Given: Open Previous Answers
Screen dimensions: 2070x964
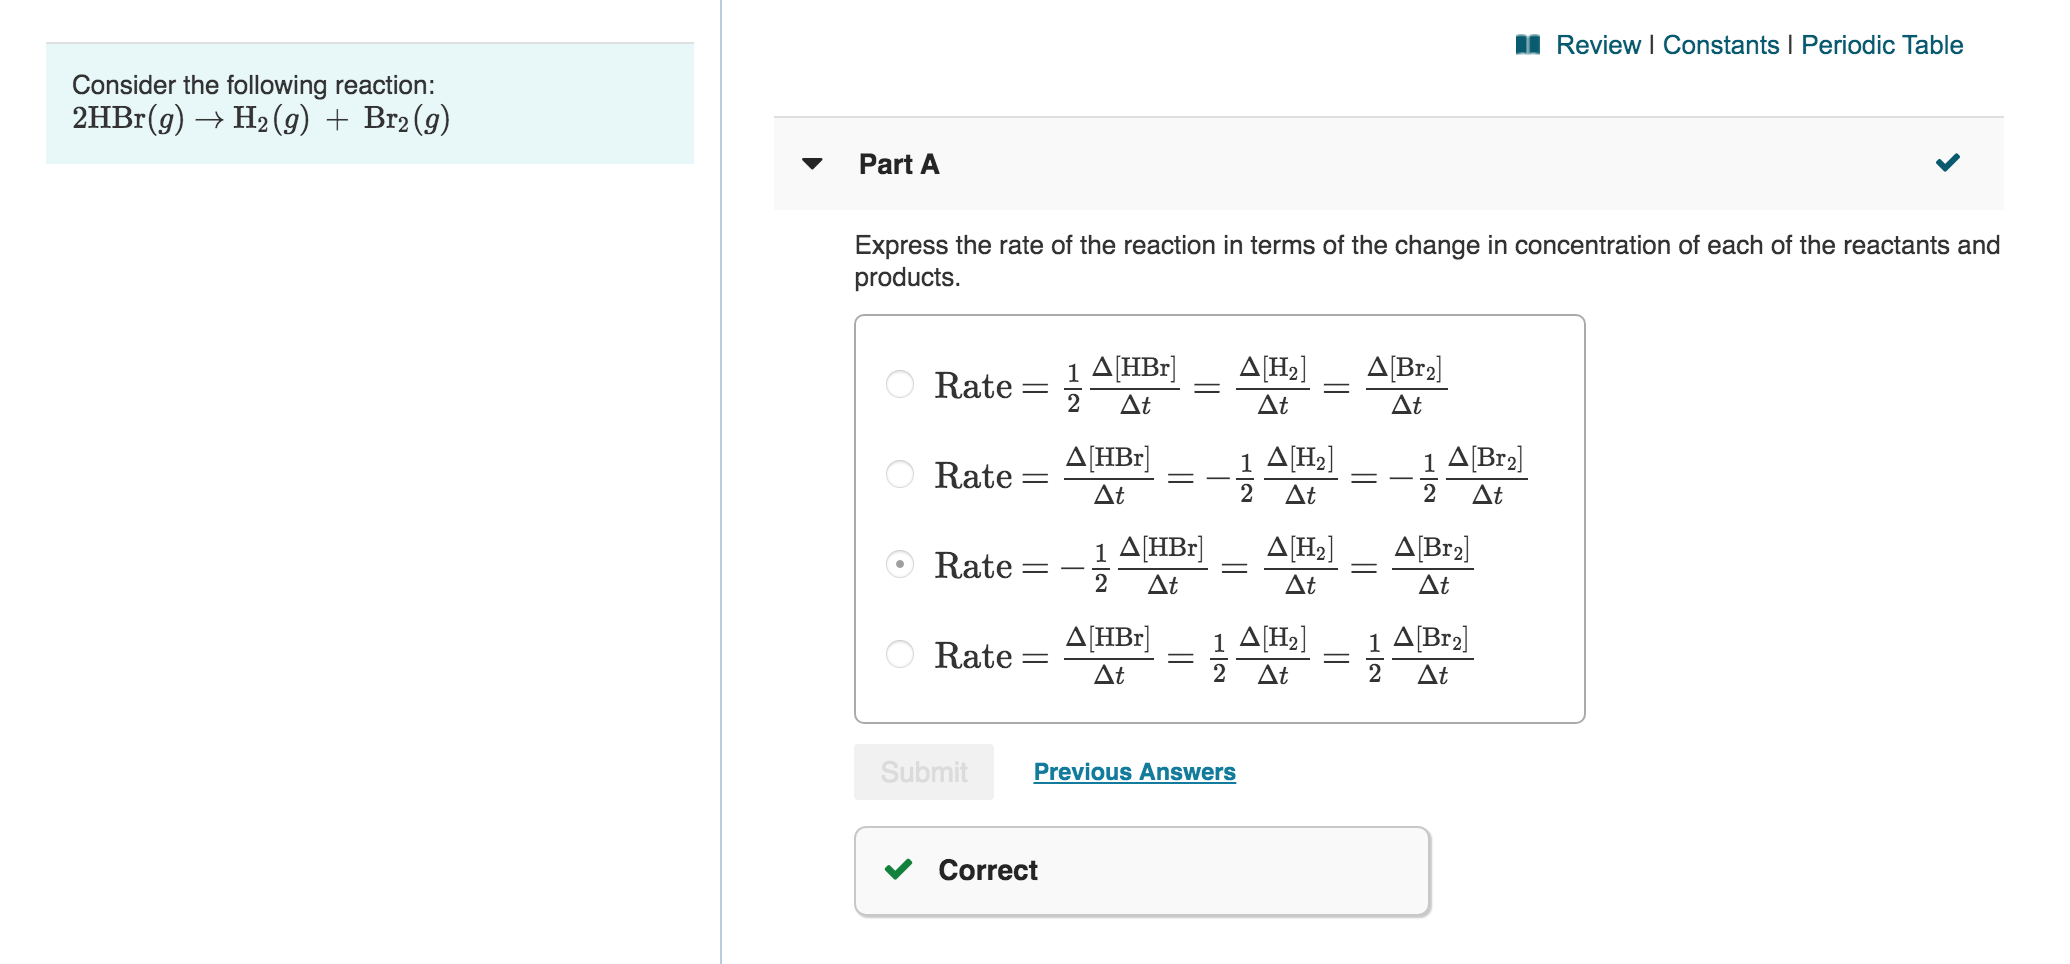Looking at the screenshot, I should click(1134, 770).
